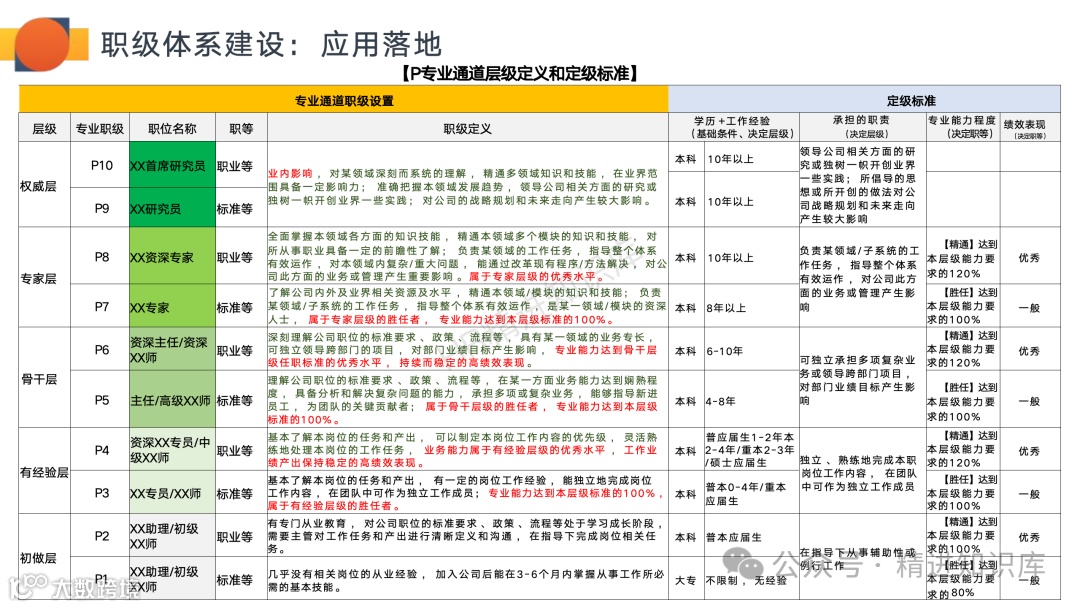Click the P6 grade cell

[101, 350]
